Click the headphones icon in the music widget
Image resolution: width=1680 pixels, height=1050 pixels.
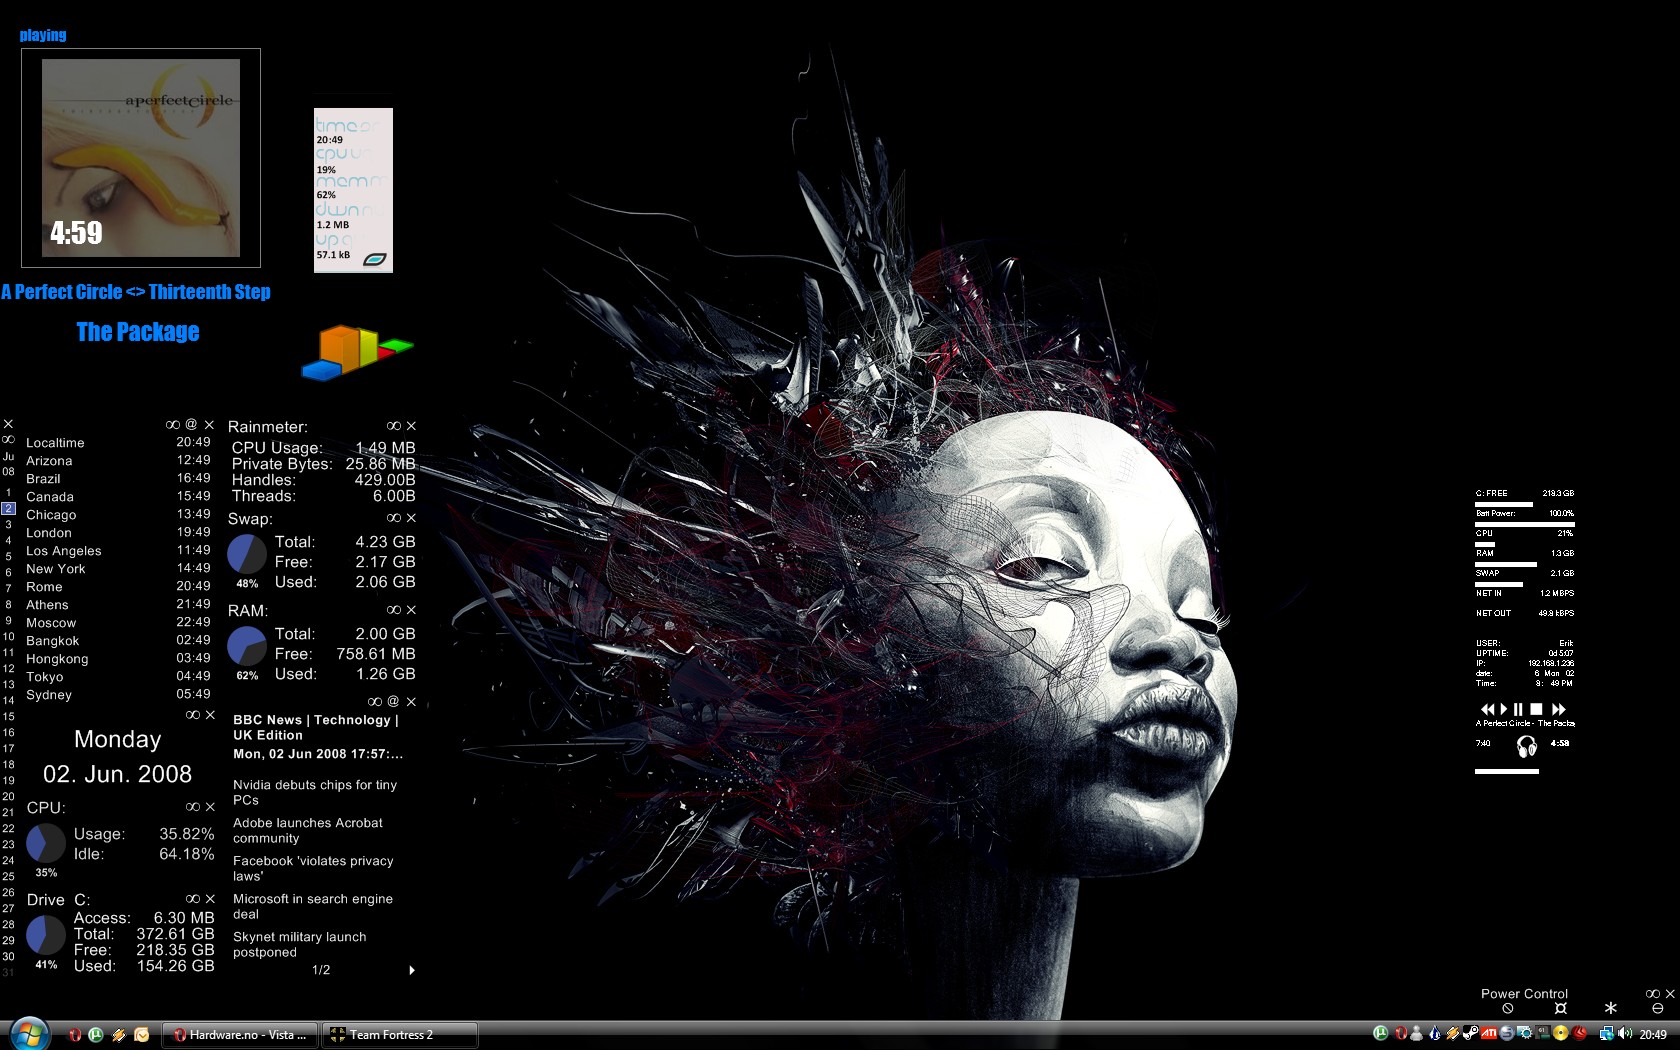pyautogui.click(x=1527, y=747)
